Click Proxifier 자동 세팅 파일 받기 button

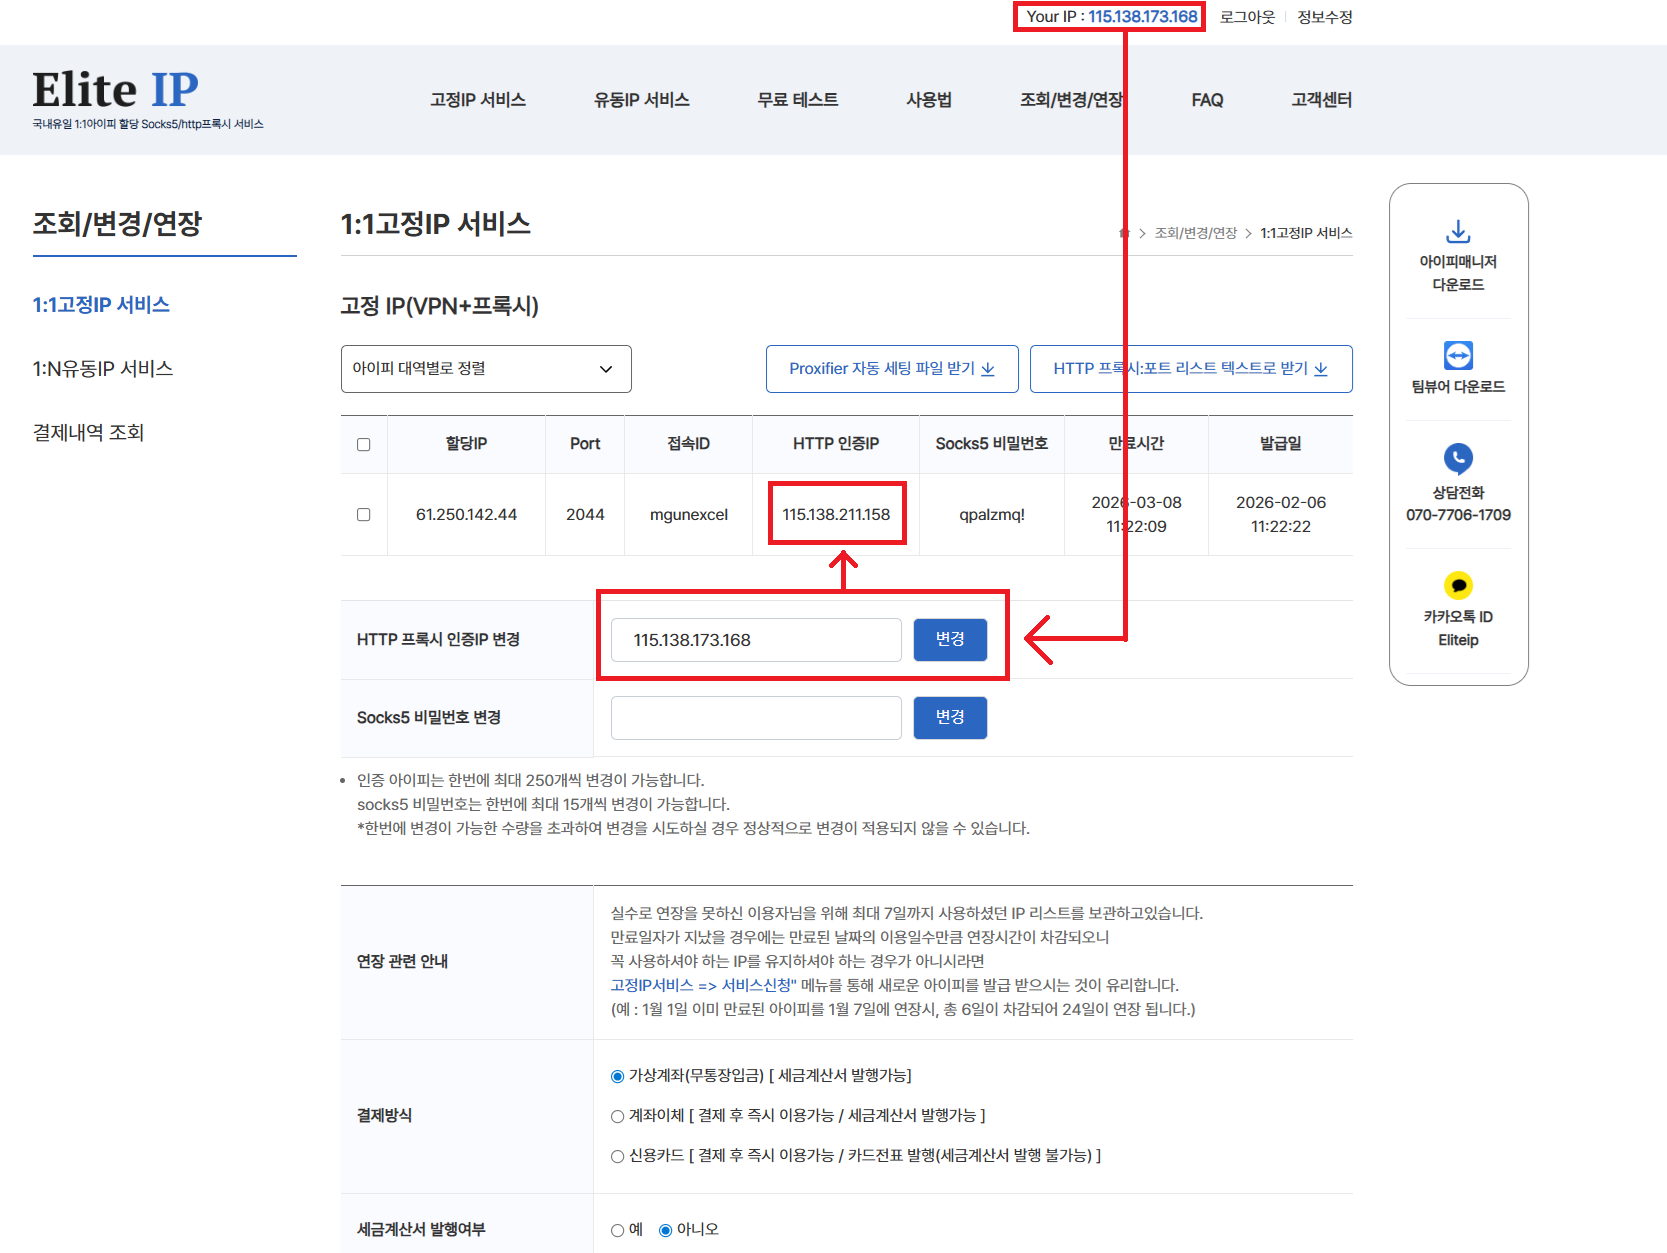click(x=891, y=369)
